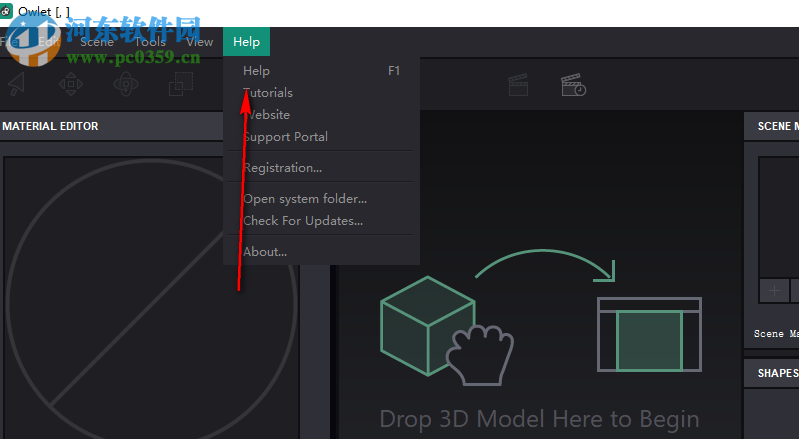Click the material preview circle
This screenshot has height=439, width=799.
pyautogui.click(x=151, y=304)
